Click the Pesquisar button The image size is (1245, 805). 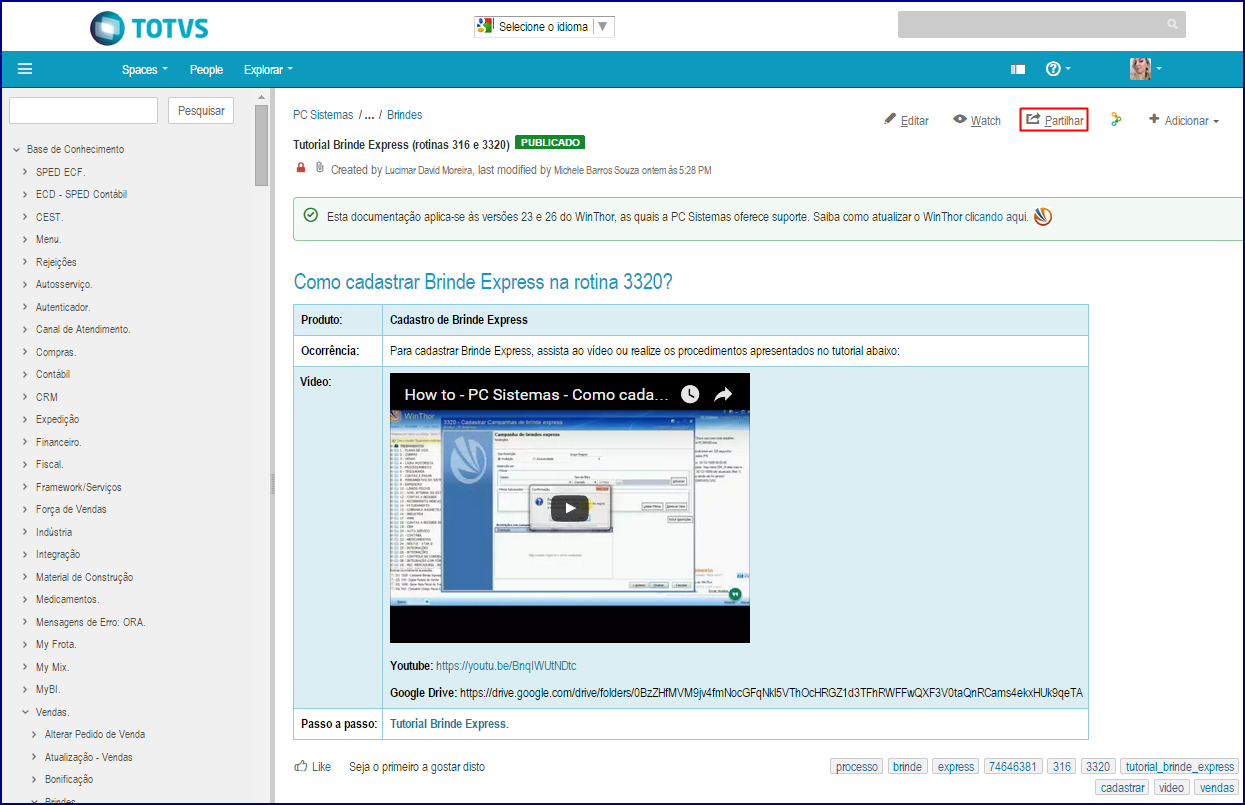pos(201,110)
